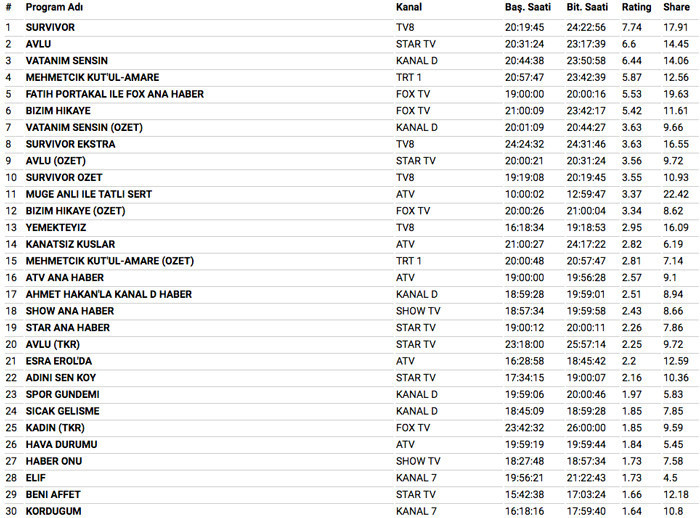Click the HAVA DURUMU program name
This screenshot has height=518, width=700.
pos(60,444)
